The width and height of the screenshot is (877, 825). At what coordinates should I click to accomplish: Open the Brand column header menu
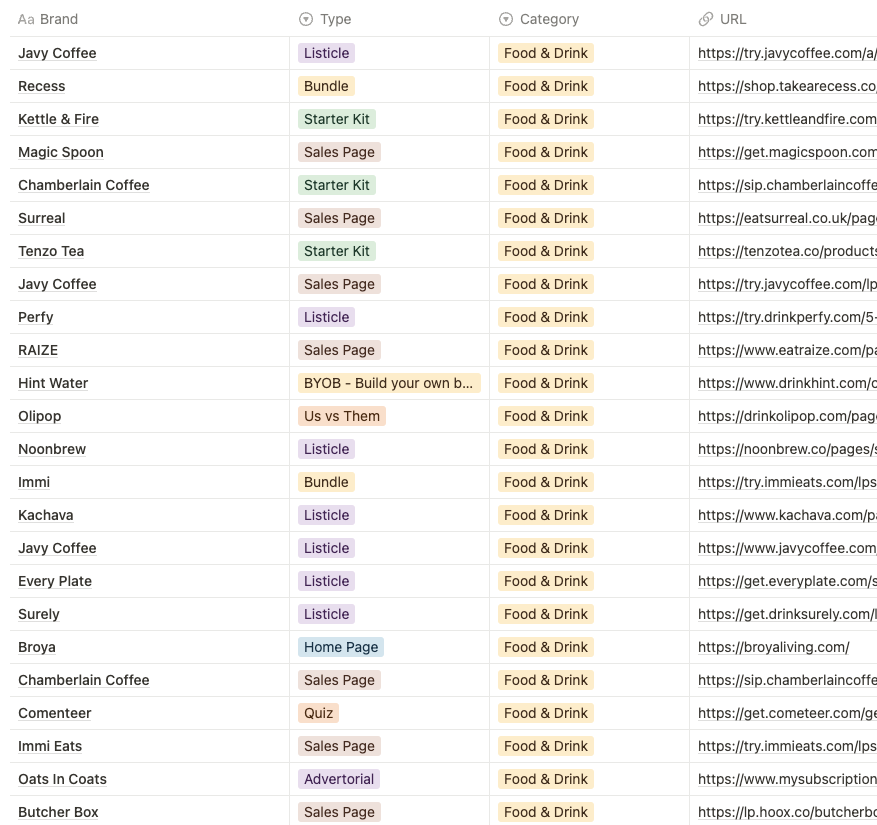pyautogui.click(x=149, y=19)
